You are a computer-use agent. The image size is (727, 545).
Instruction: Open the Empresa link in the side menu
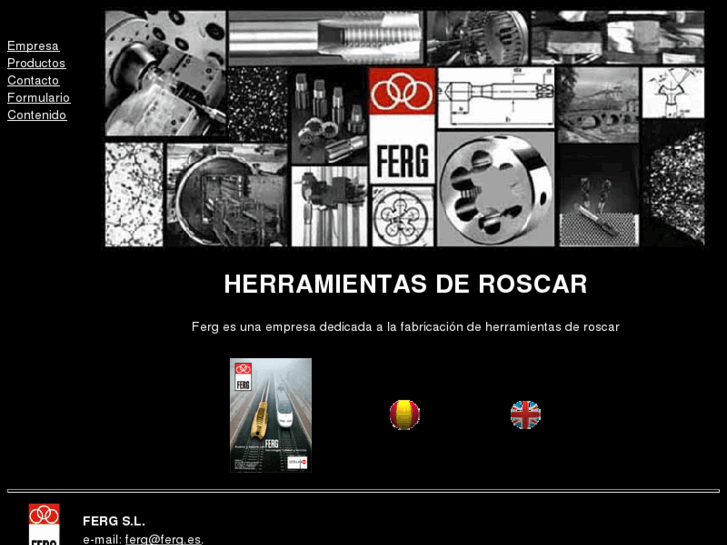(33, 46)
